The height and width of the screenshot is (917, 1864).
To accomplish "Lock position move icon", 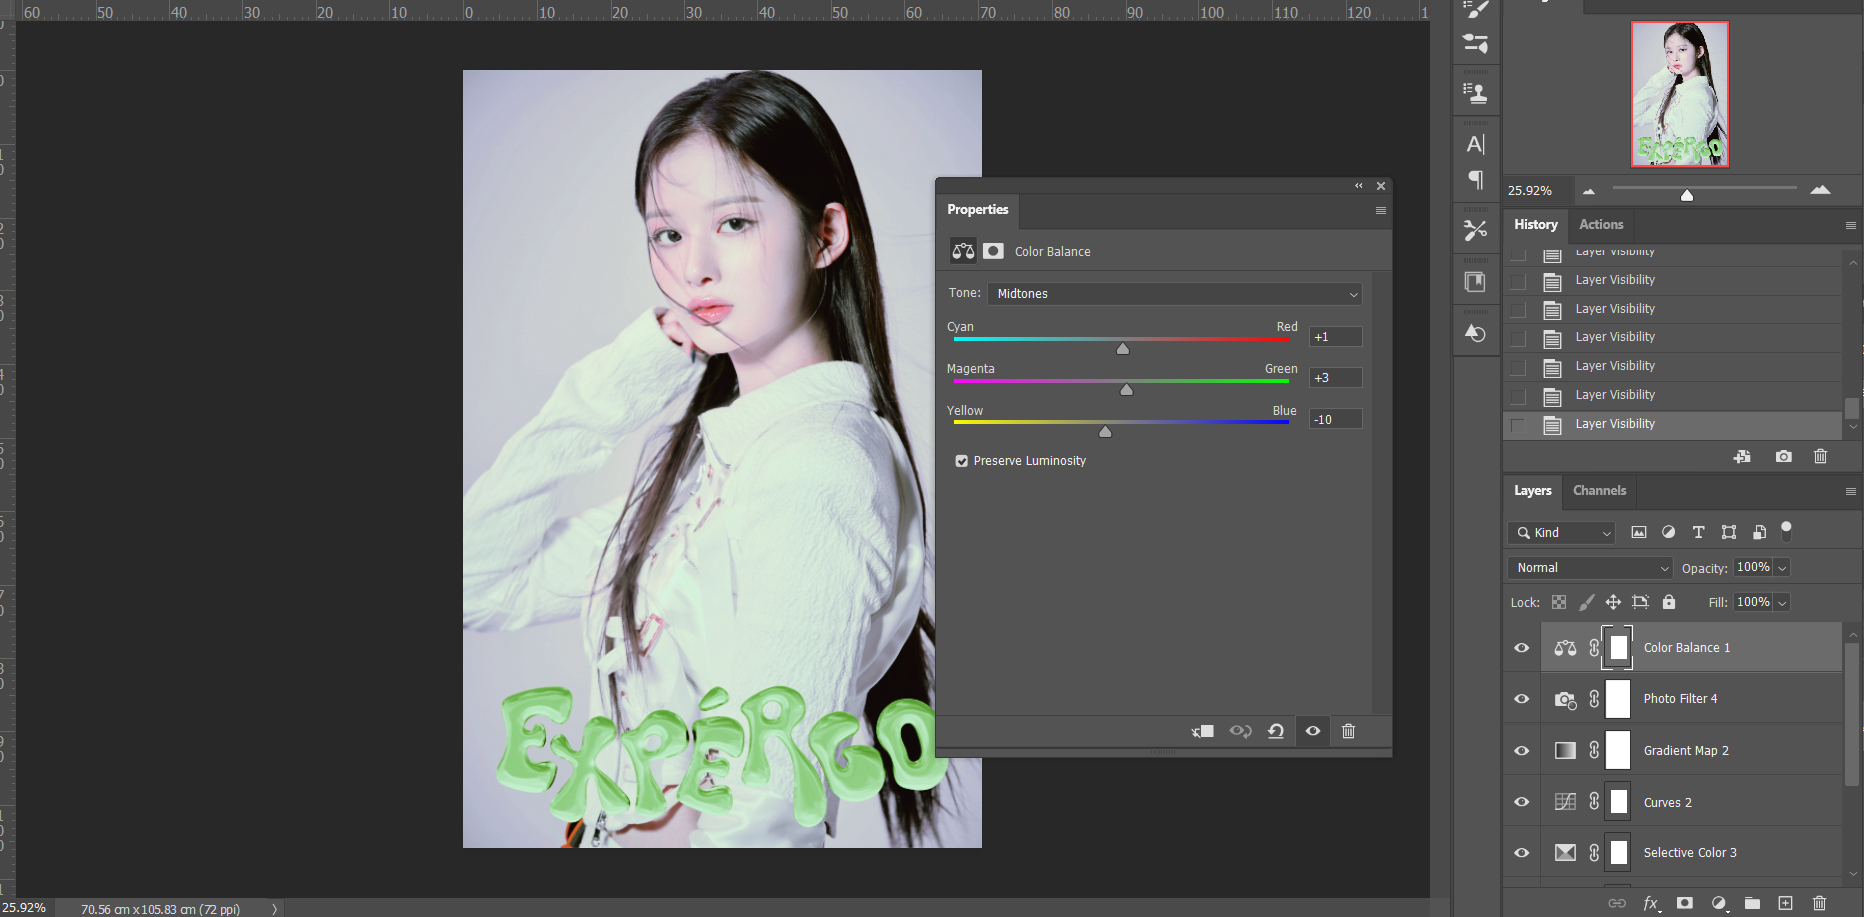I will [1613, 602].
